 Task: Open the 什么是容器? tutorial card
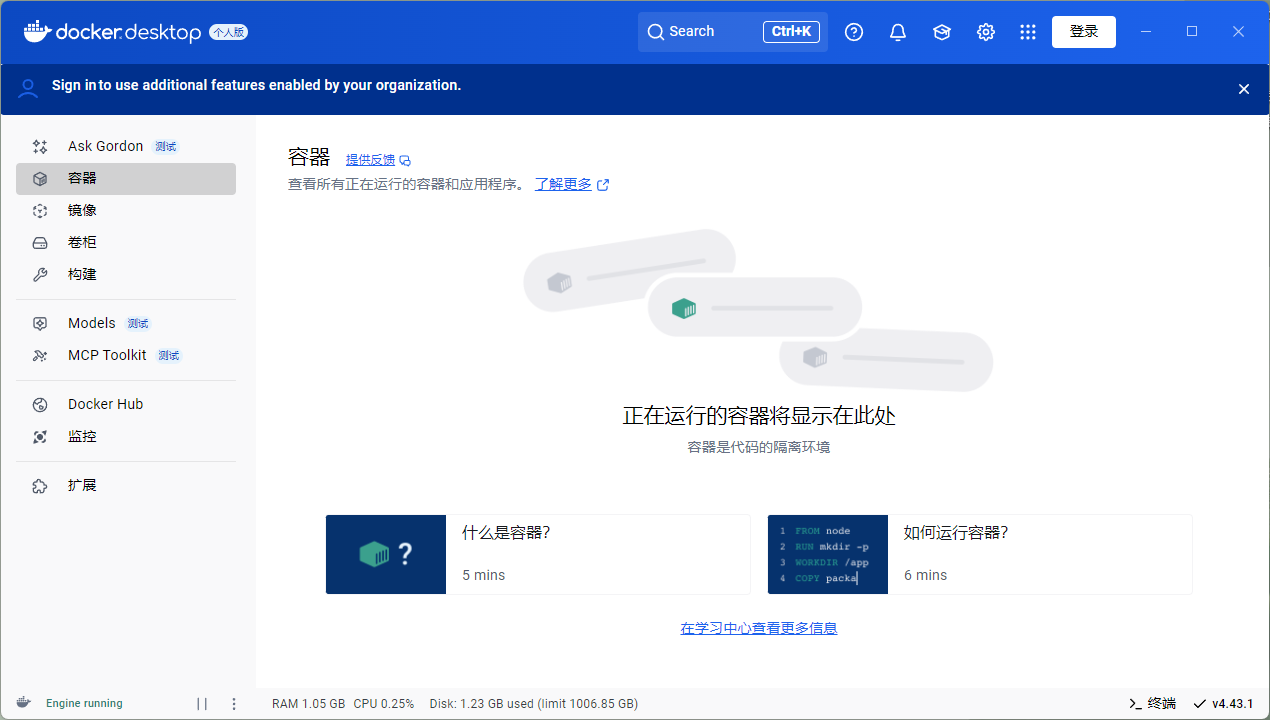coord(538,554)
